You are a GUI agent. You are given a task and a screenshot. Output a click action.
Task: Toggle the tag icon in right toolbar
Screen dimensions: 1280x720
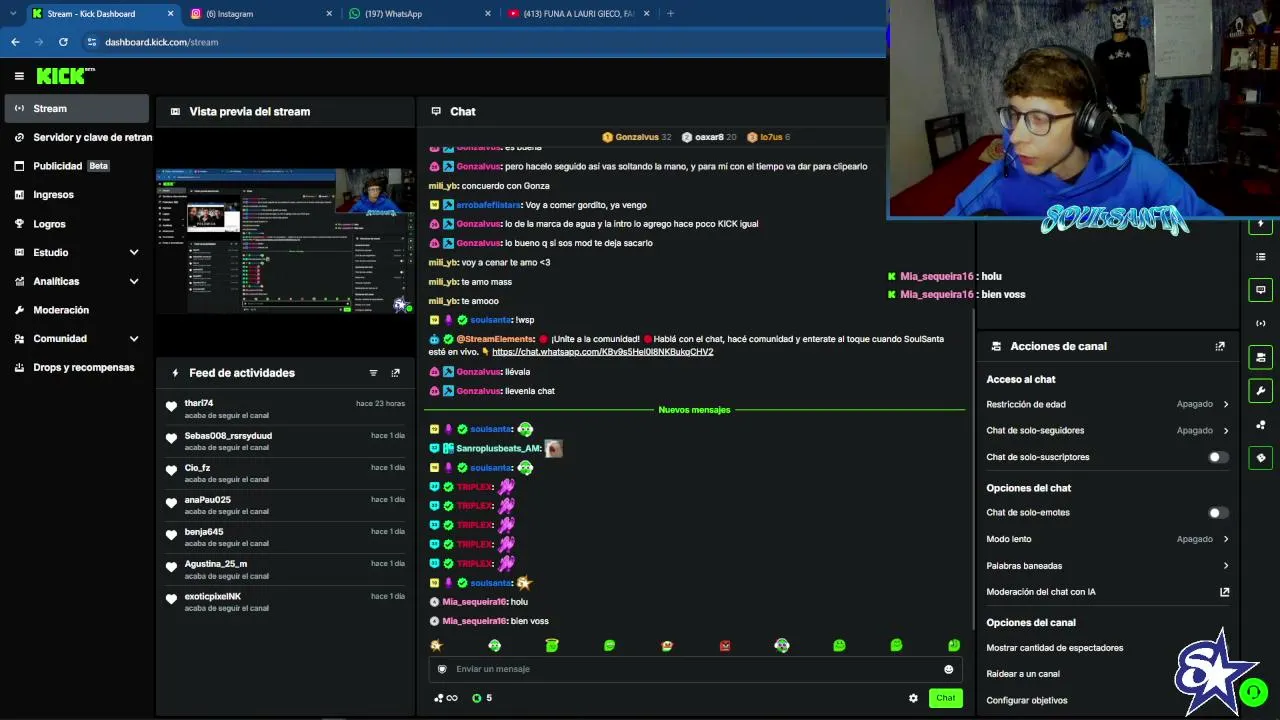[1261, 458]
